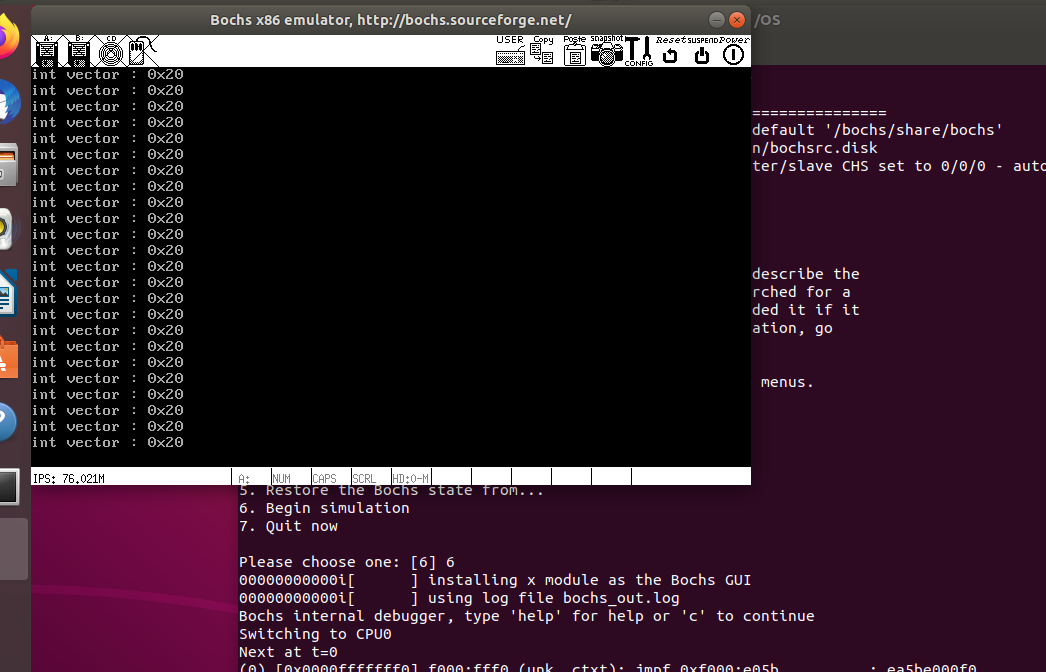1046x672 pixels.
Task: Open Thunderbird from the dock
Action: pos(7,103)
